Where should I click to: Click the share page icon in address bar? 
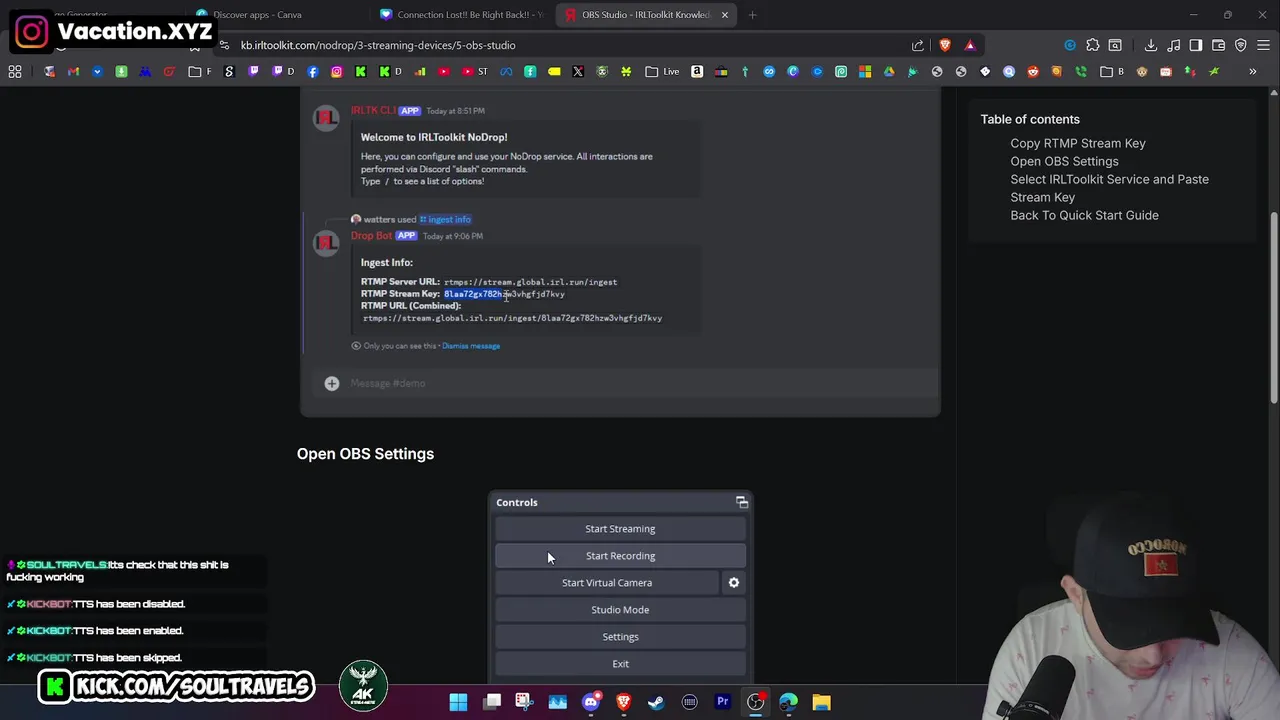click(x=918, y=45)
